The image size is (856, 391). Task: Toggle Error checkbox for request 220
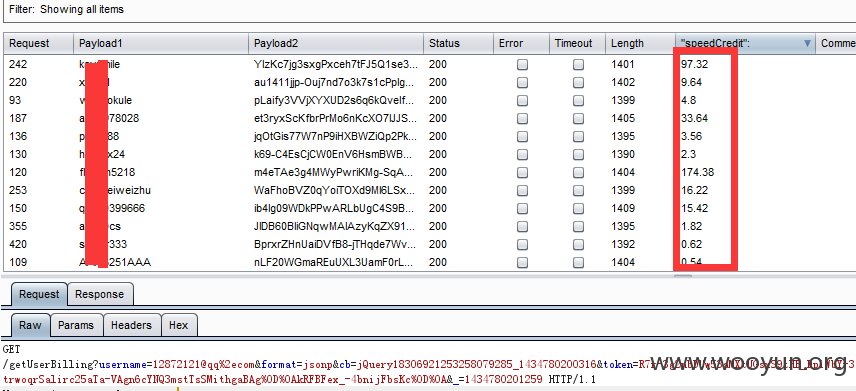click(x=522, y=82)
